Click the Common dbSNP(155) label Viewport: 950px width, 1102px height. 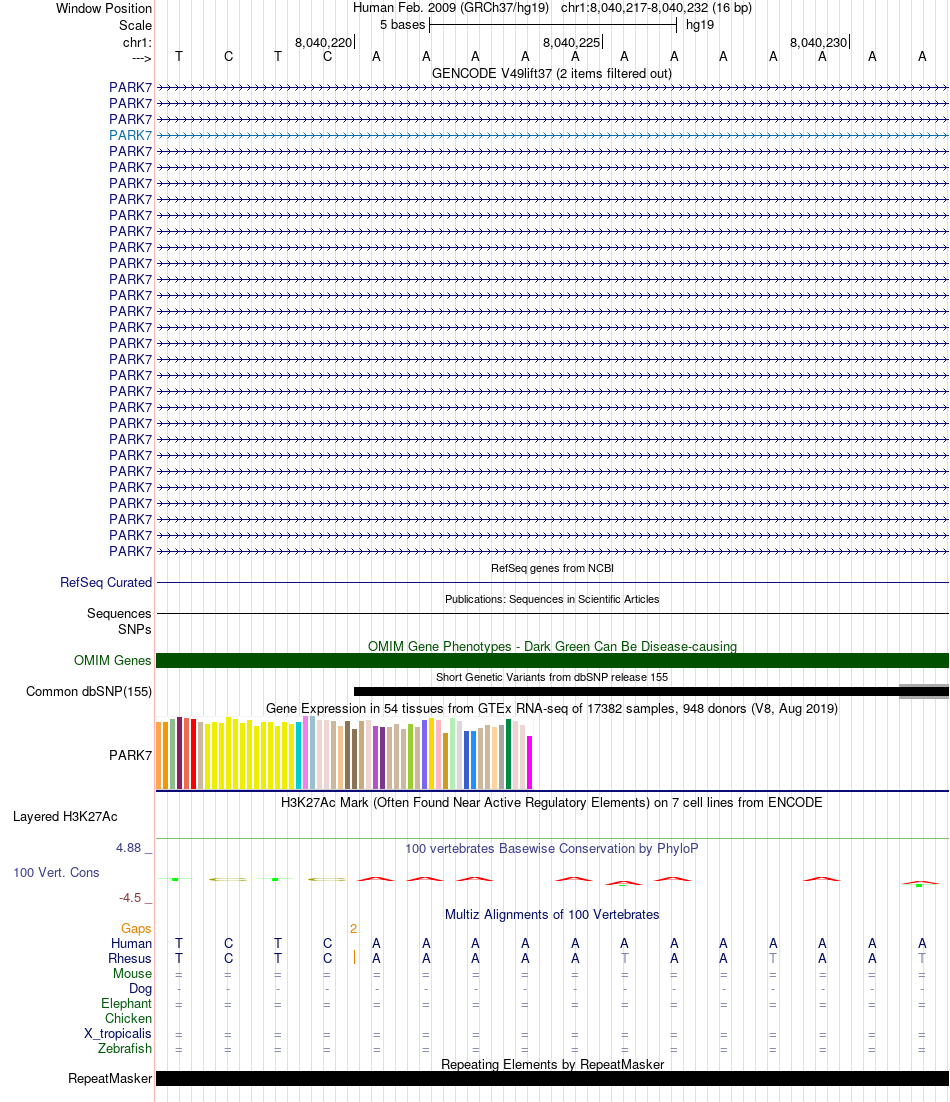(x=89, y=692)
